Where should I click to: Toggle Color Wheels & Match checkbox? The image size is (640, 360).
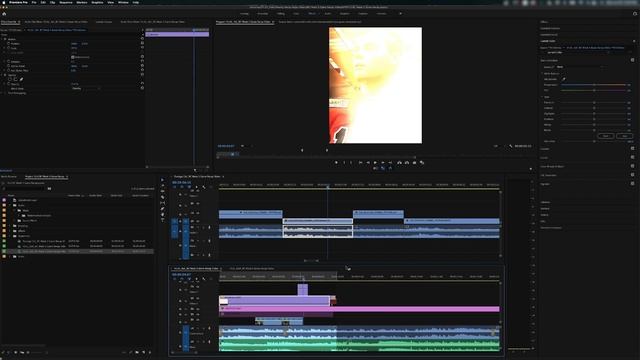[632, 166]
